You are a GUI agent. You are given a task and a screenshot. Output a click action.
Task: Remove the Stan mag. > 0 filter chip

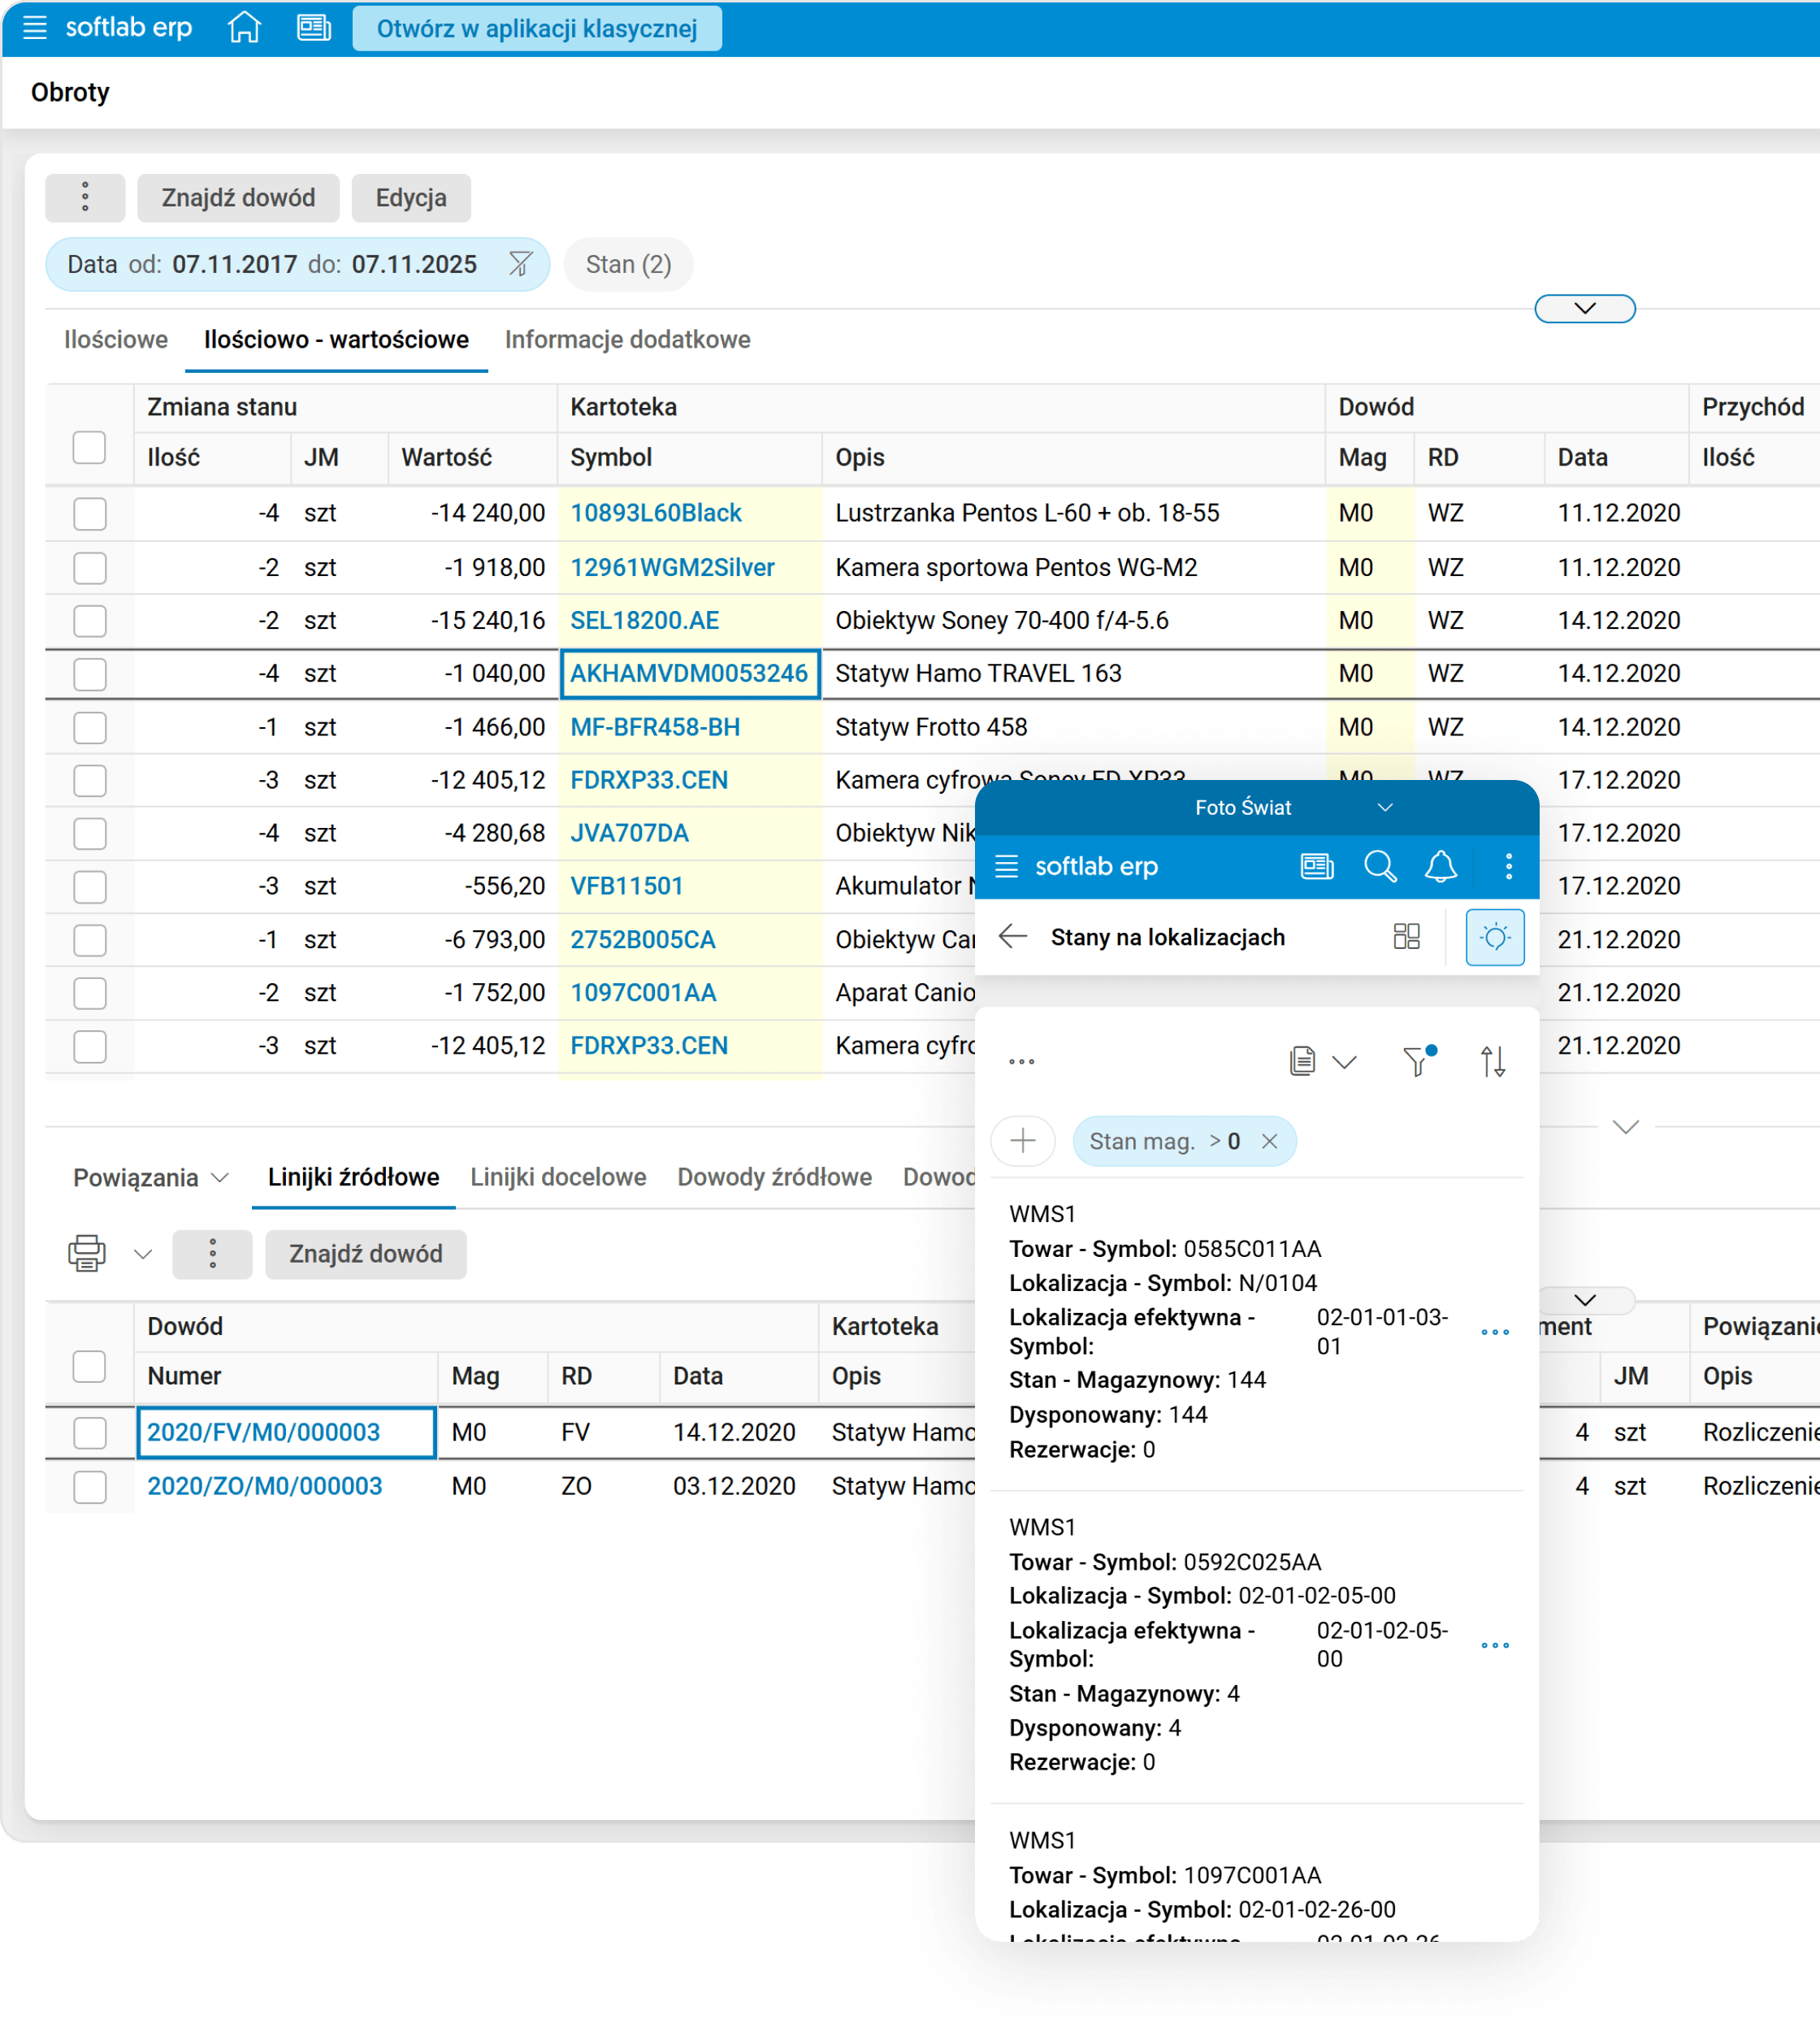1269,1141
